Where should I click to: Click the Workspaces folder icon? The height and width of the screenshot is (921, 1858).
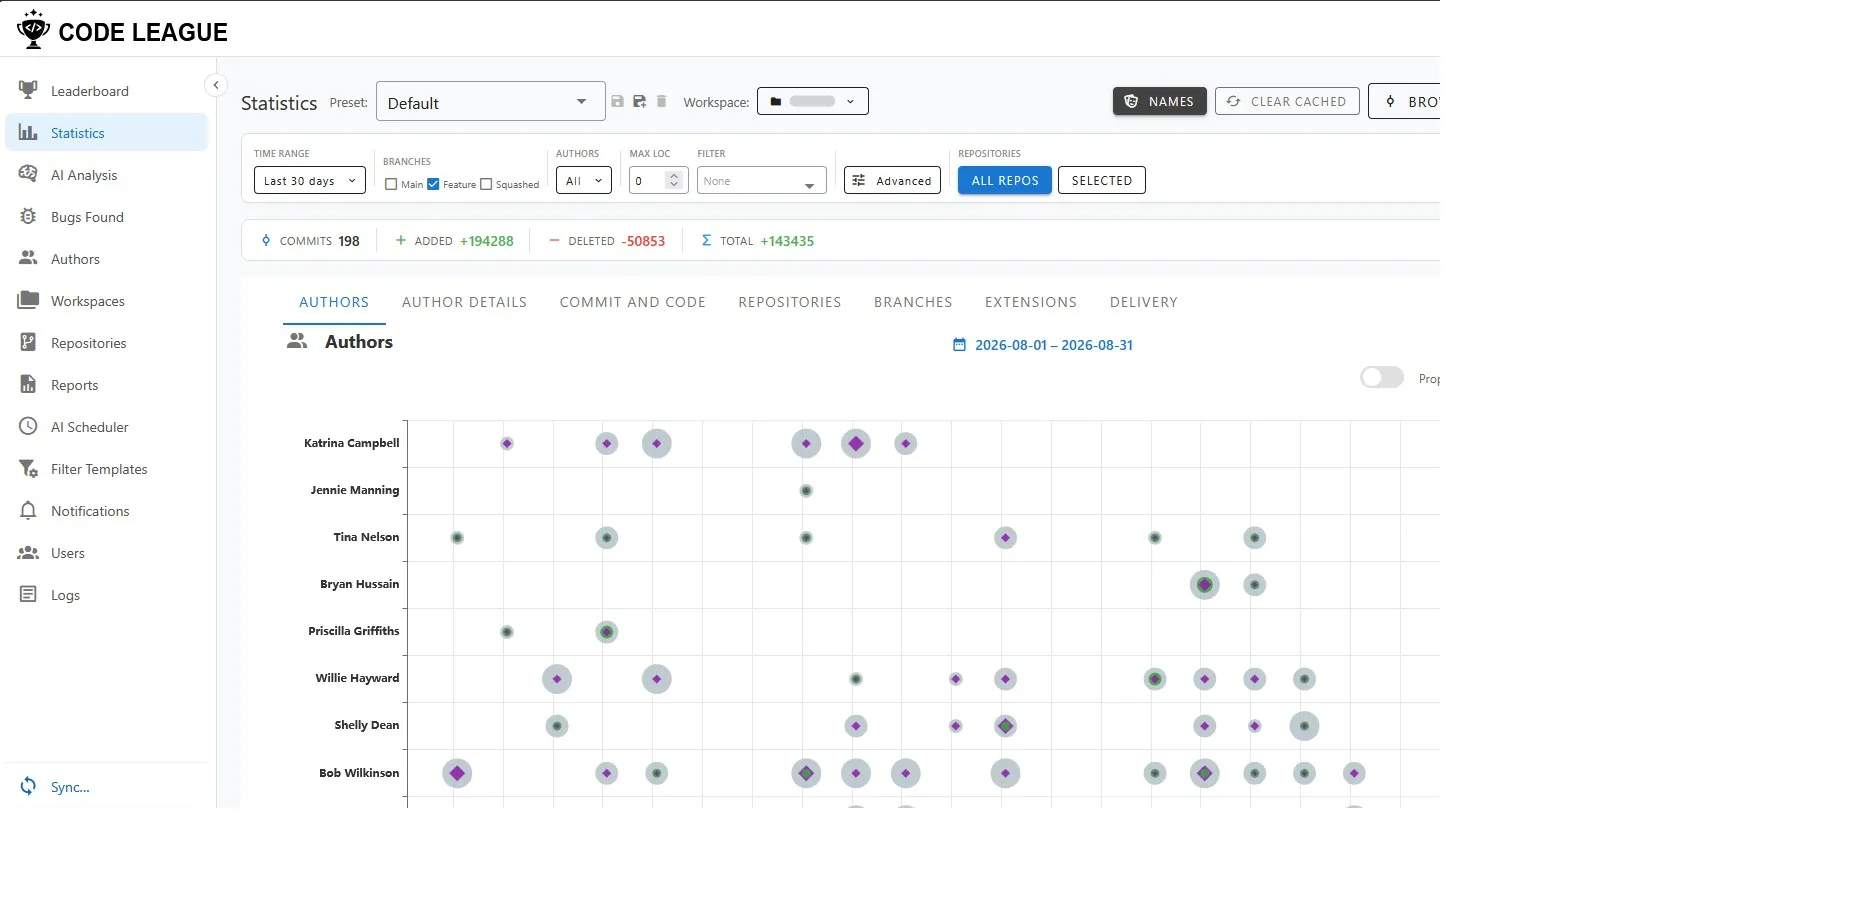pos(28,300)
